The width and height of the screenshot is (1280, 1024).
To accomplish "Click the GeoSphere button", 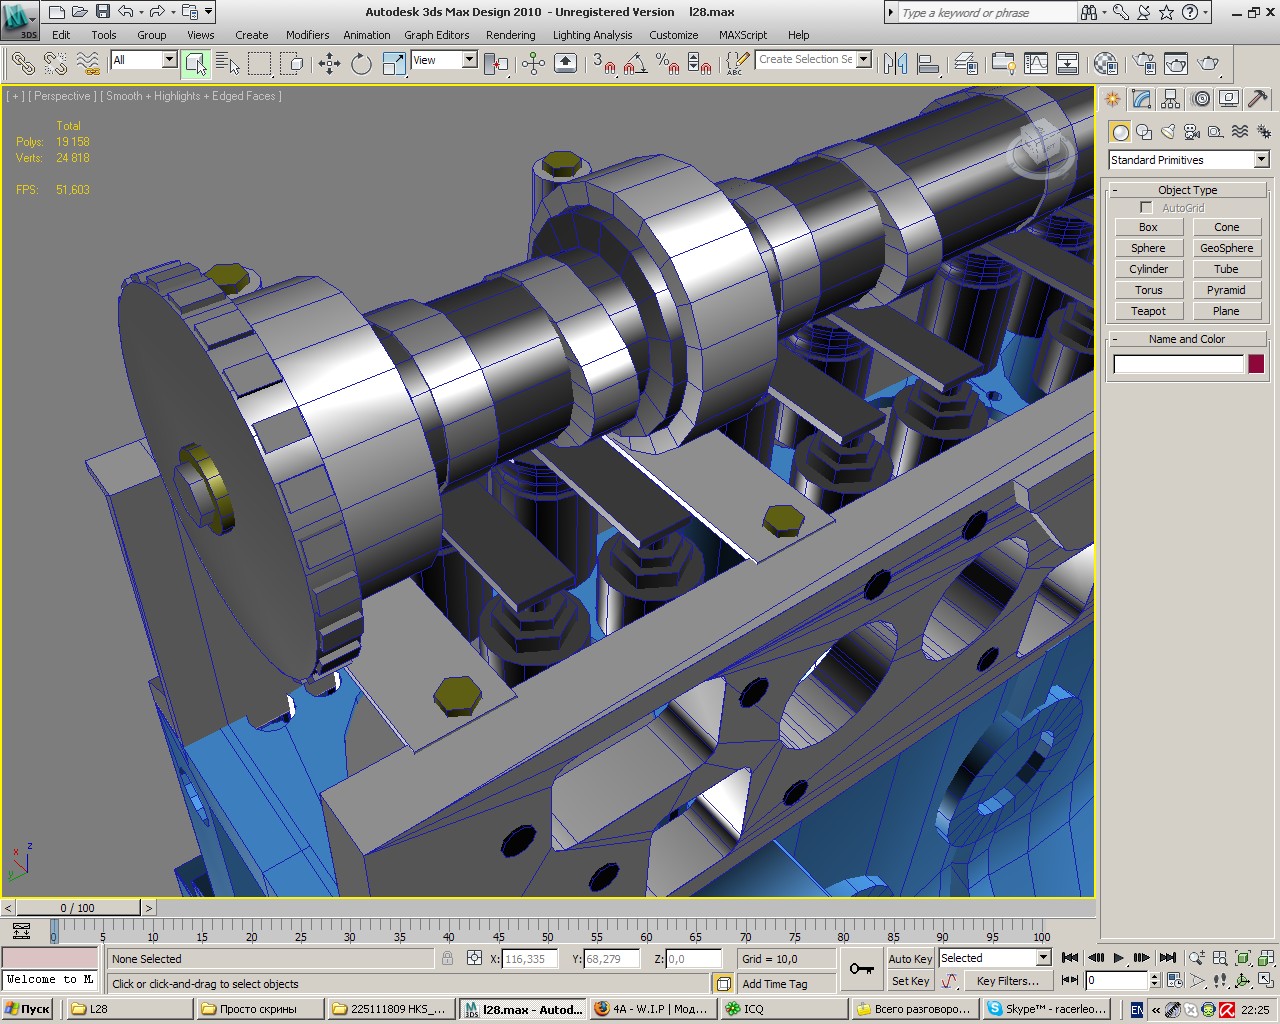I will [1226, 248].
